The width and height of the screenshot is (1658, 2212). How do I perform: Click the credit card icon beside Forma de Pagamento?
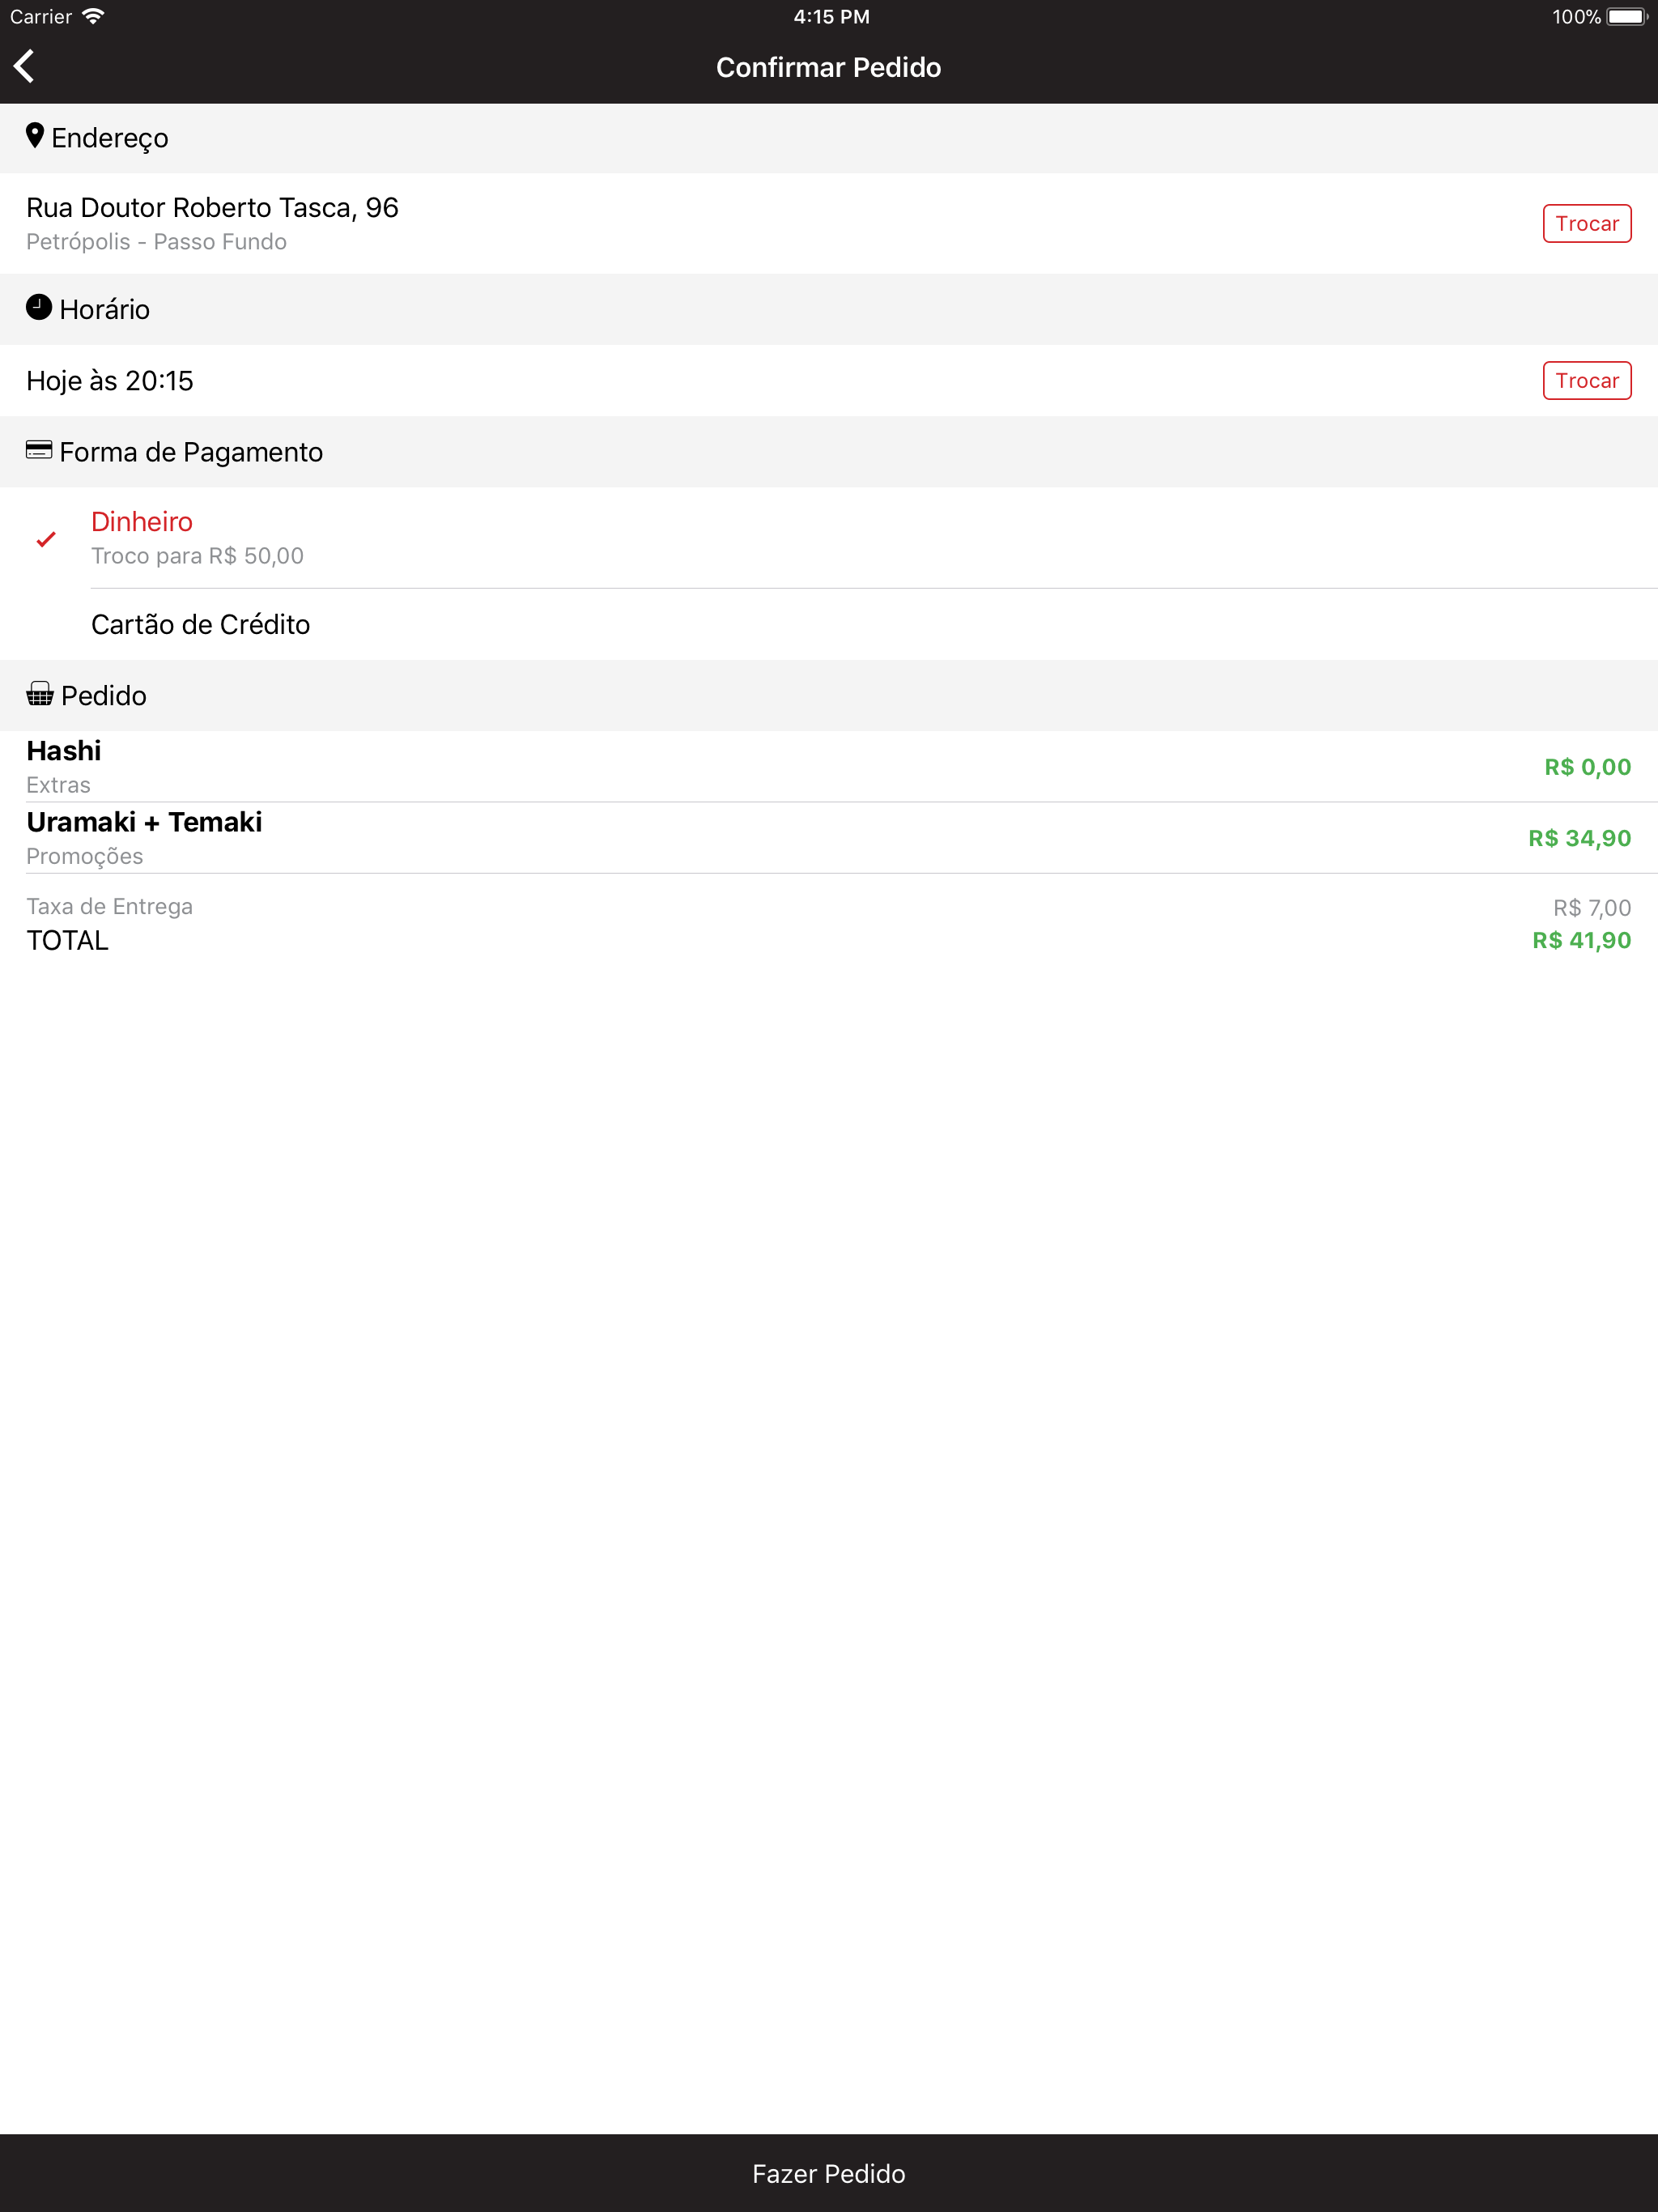39,450
